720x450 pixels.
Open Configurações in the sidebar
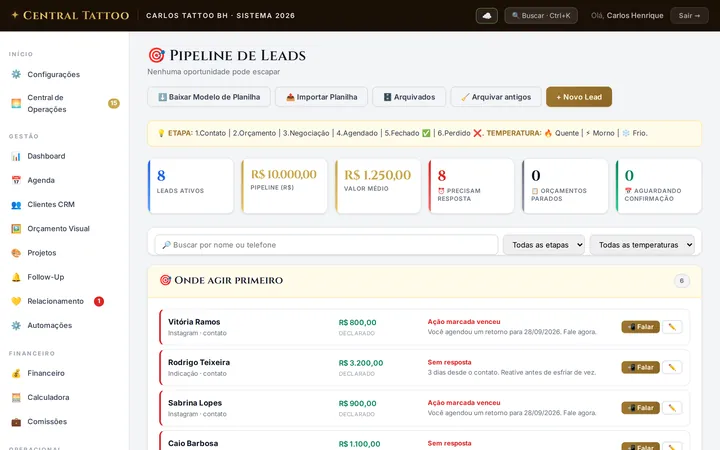pyautogui.click(x=53, y=74)
